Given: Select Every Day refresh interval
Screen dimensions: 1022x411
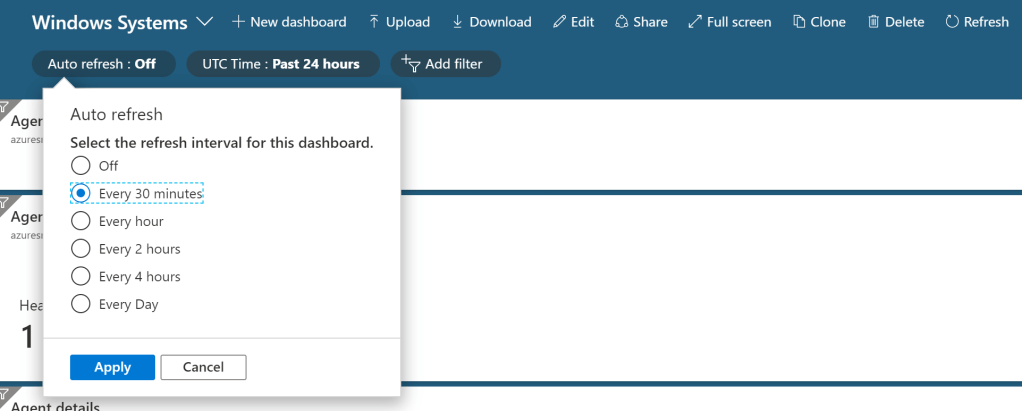Looking at the screenshot, I should pyautogui.click(x=81, y=304).
